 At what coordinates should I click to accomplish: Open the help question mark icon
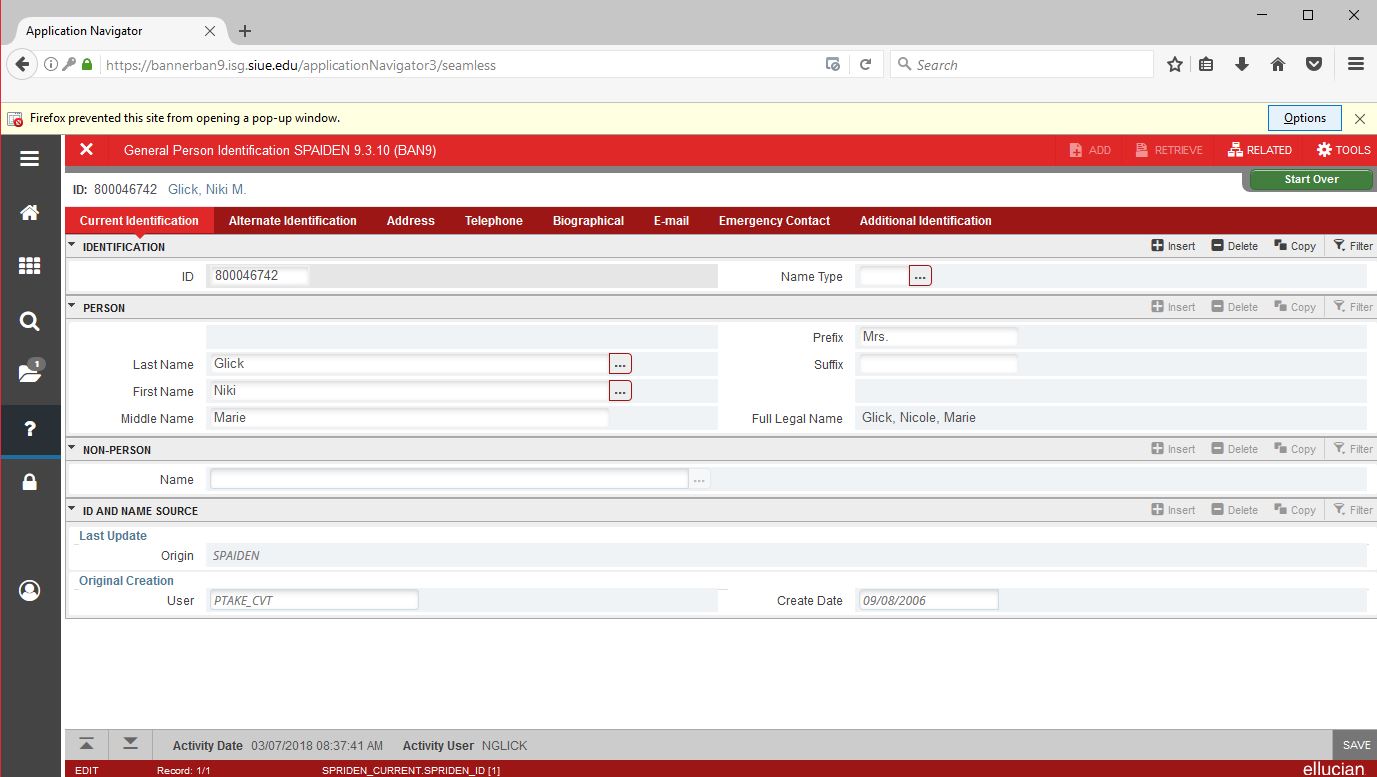pyautogui.click(x=30, y=429)
